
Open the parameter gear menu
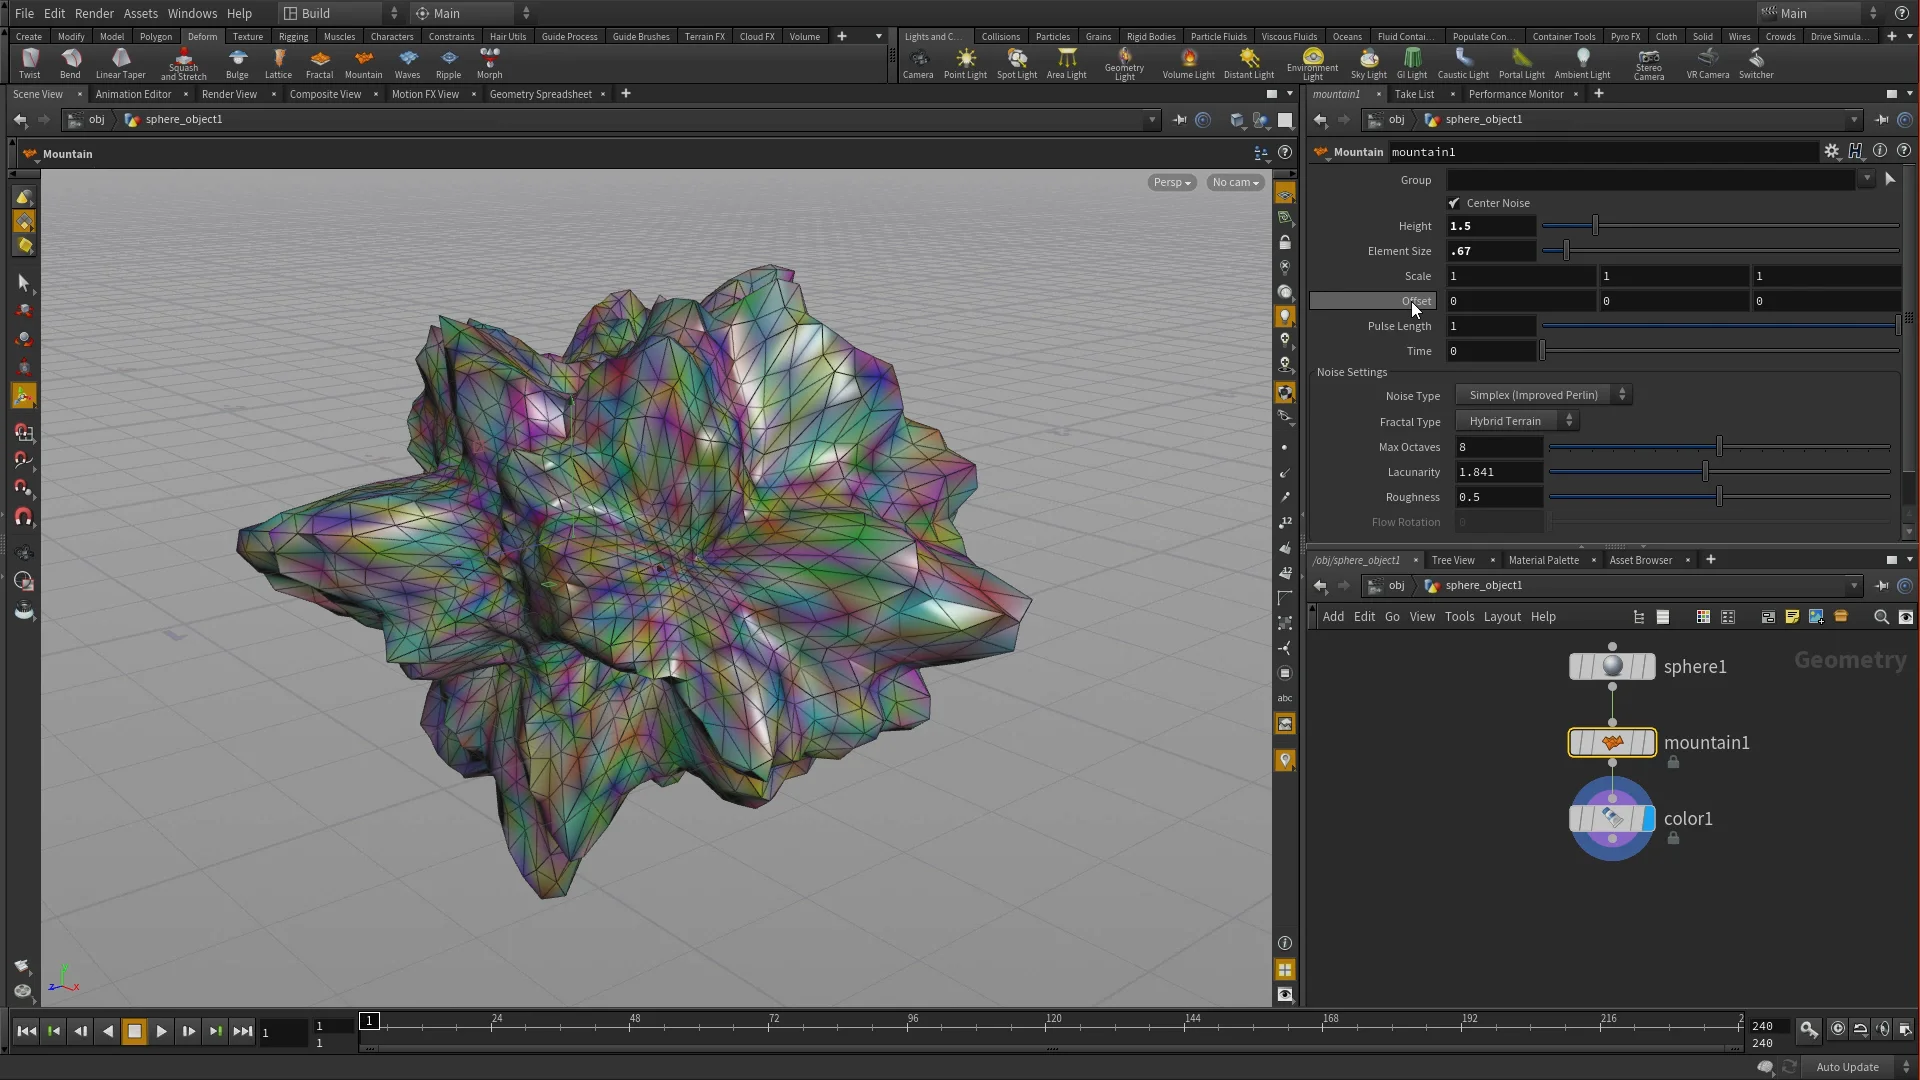(1831, 151)
